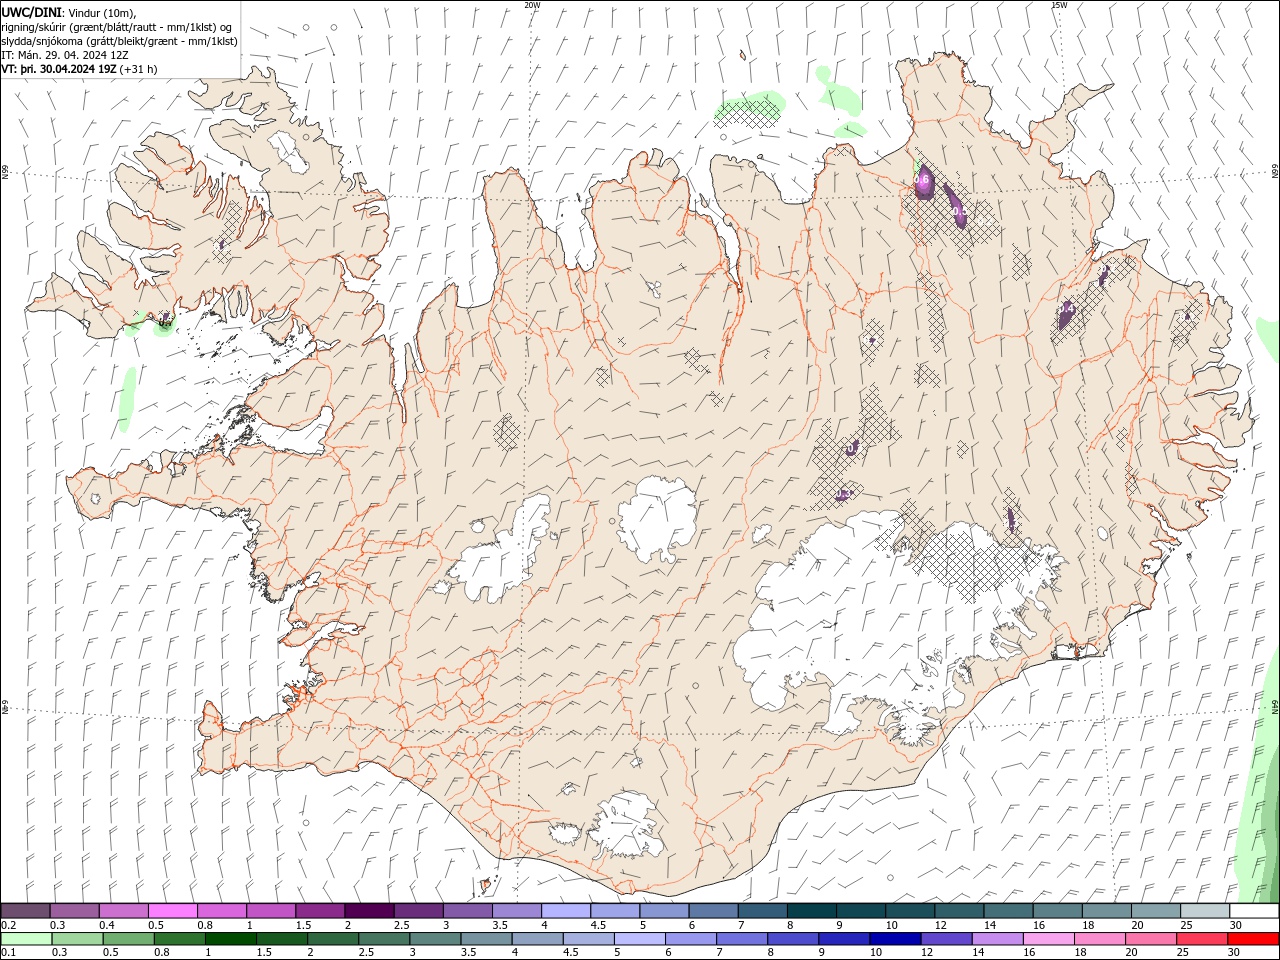Click the 1.5–2 magenta-purple swatch in the upper legend
Image resolution: width=1280 pixels, height=960 pixels.
pos(320,911)
